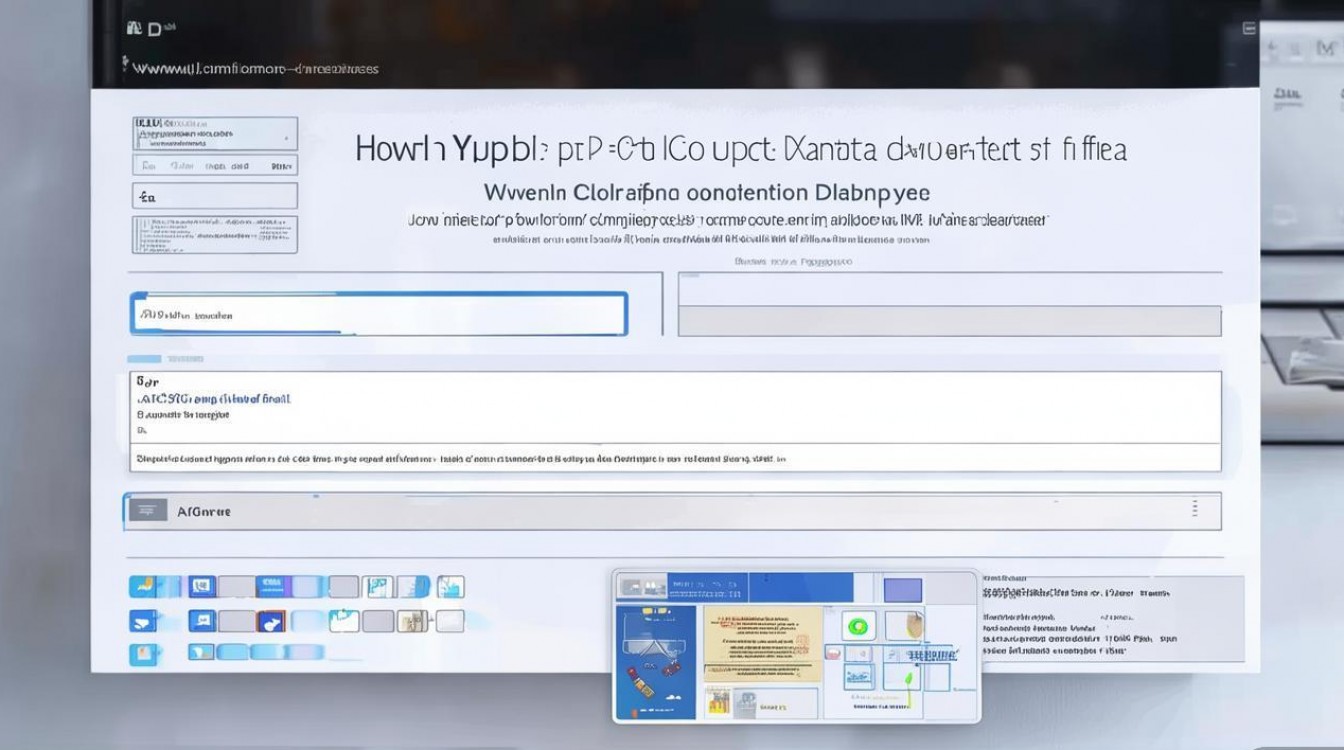Open the three-dot menu on AfGnrue bar
The image size is (1344, 750).
1194,509
